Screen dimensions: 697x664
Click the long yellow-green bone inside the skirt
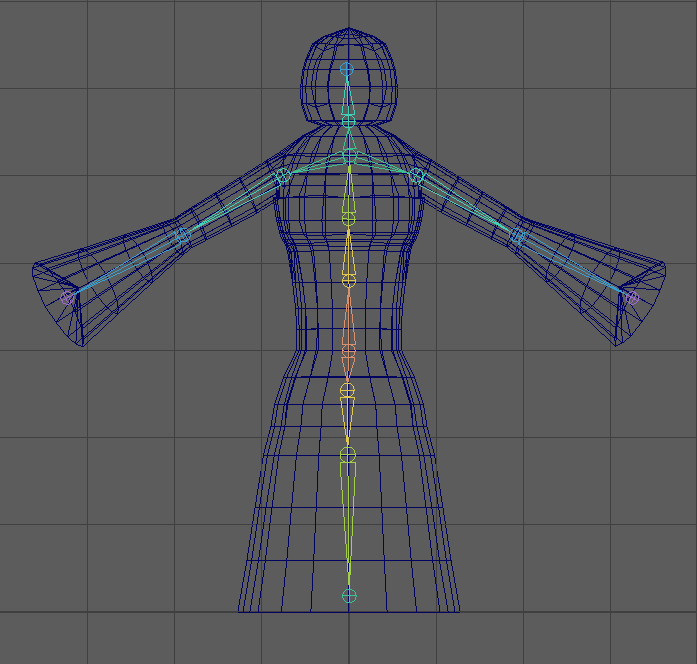coord(348,520)
